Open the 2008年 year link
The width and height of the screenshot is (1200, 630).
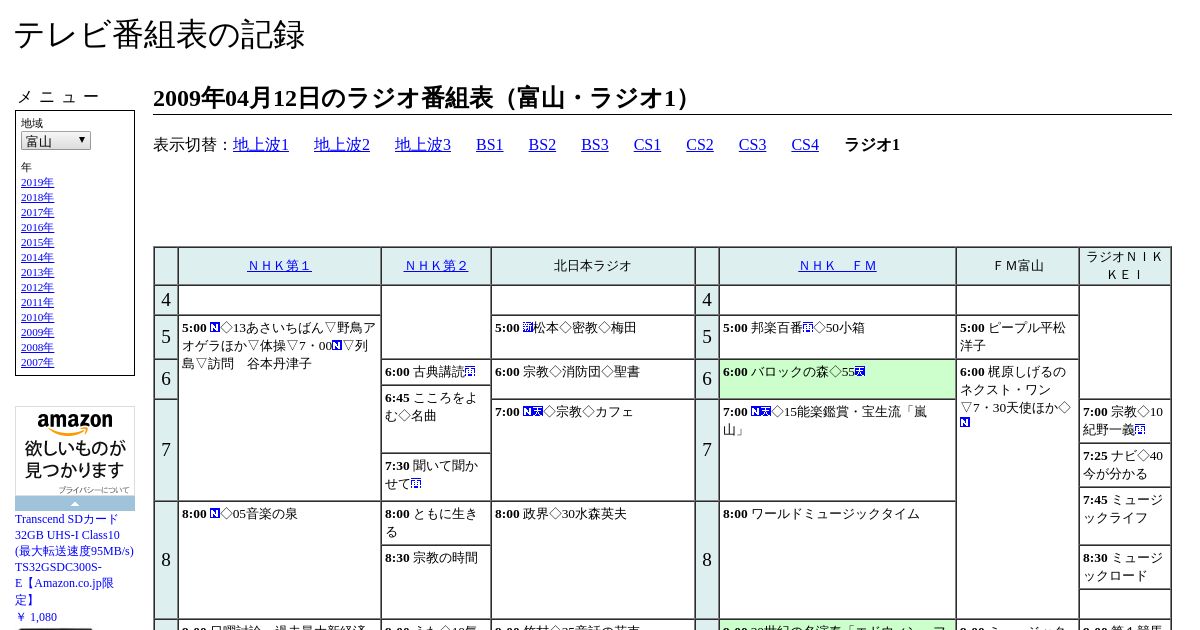[x=37, y=347]
